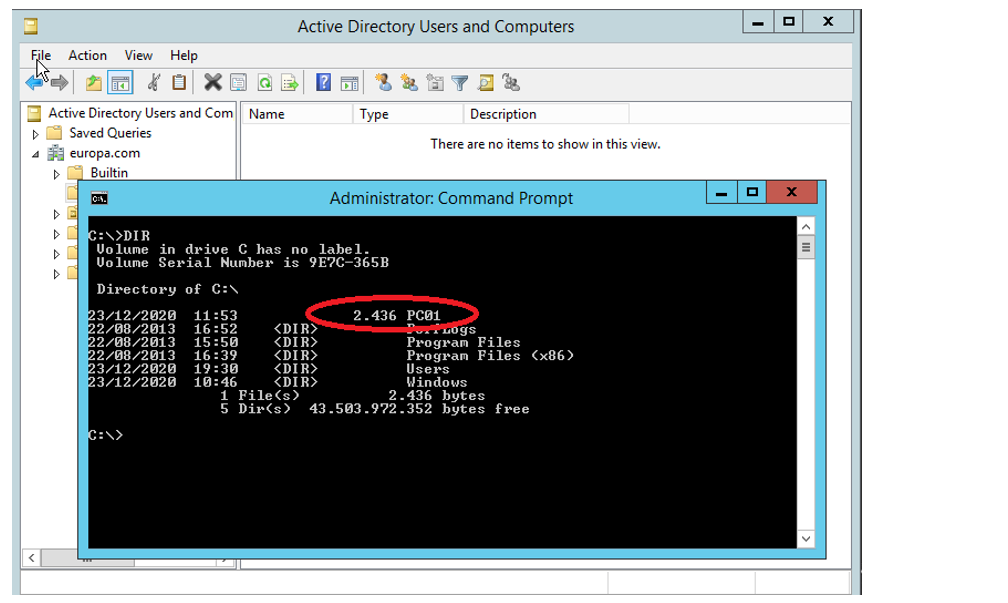Click Command Prompt scrollbar up arrow
Viewport: 1008px width, 603px height.
pos(806,227)
